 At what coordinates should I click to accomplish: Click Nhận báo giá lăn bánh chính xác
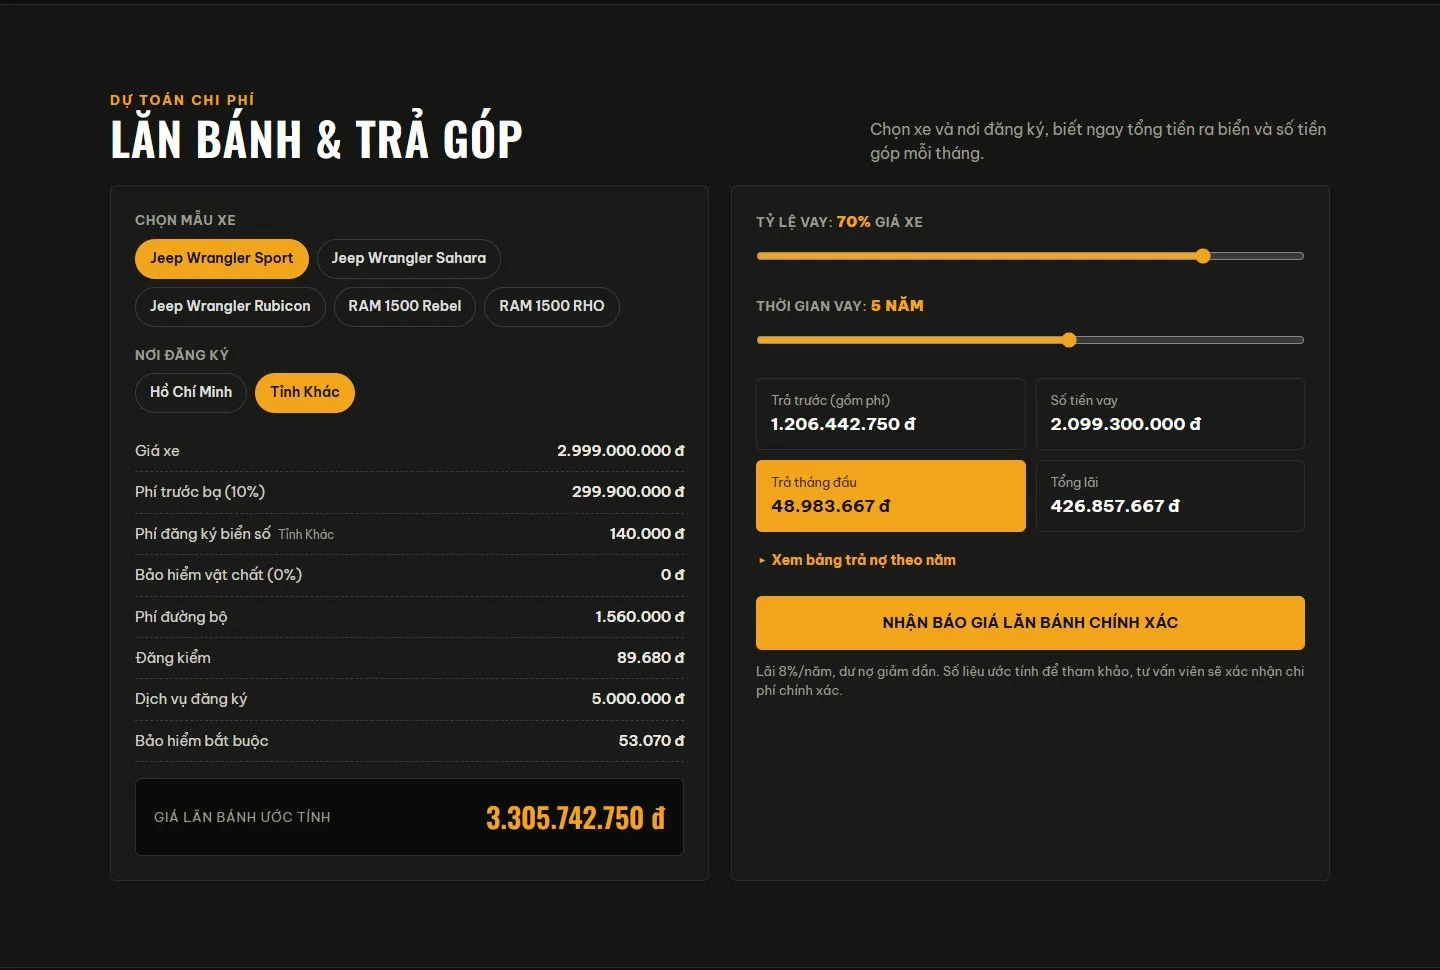[1030, 623]
